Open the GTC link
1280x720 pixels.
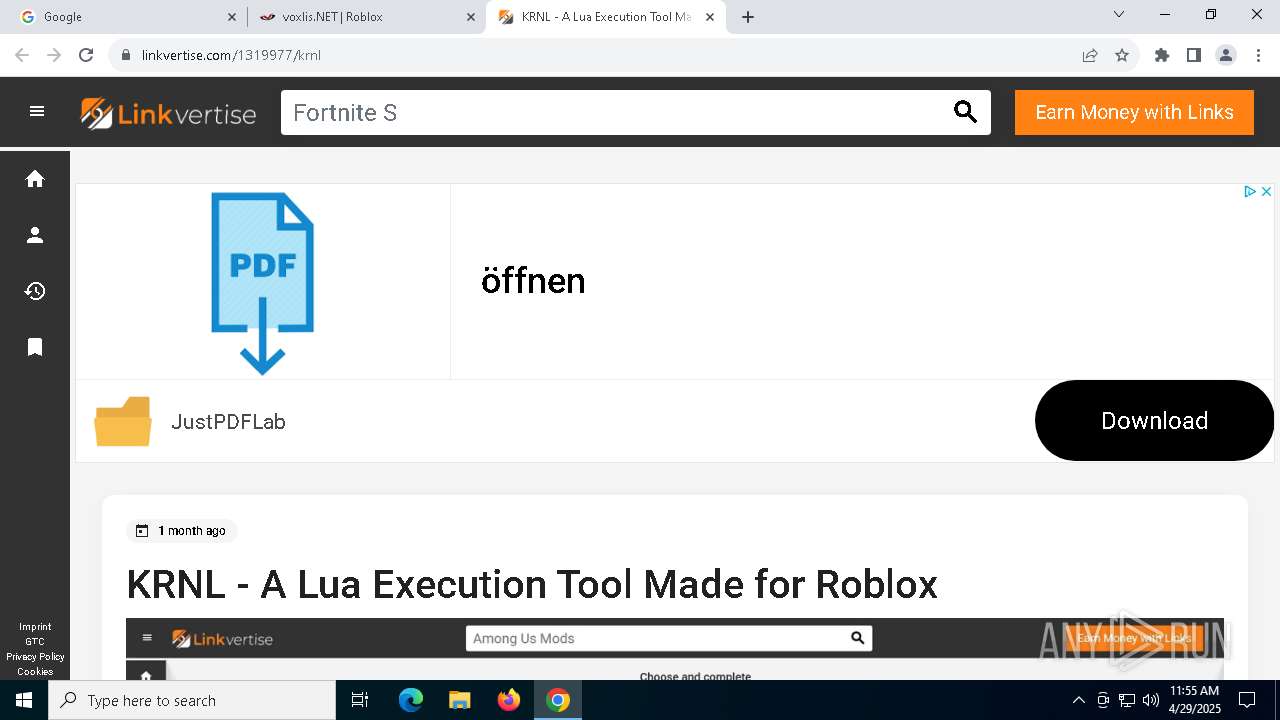point(35,642)
